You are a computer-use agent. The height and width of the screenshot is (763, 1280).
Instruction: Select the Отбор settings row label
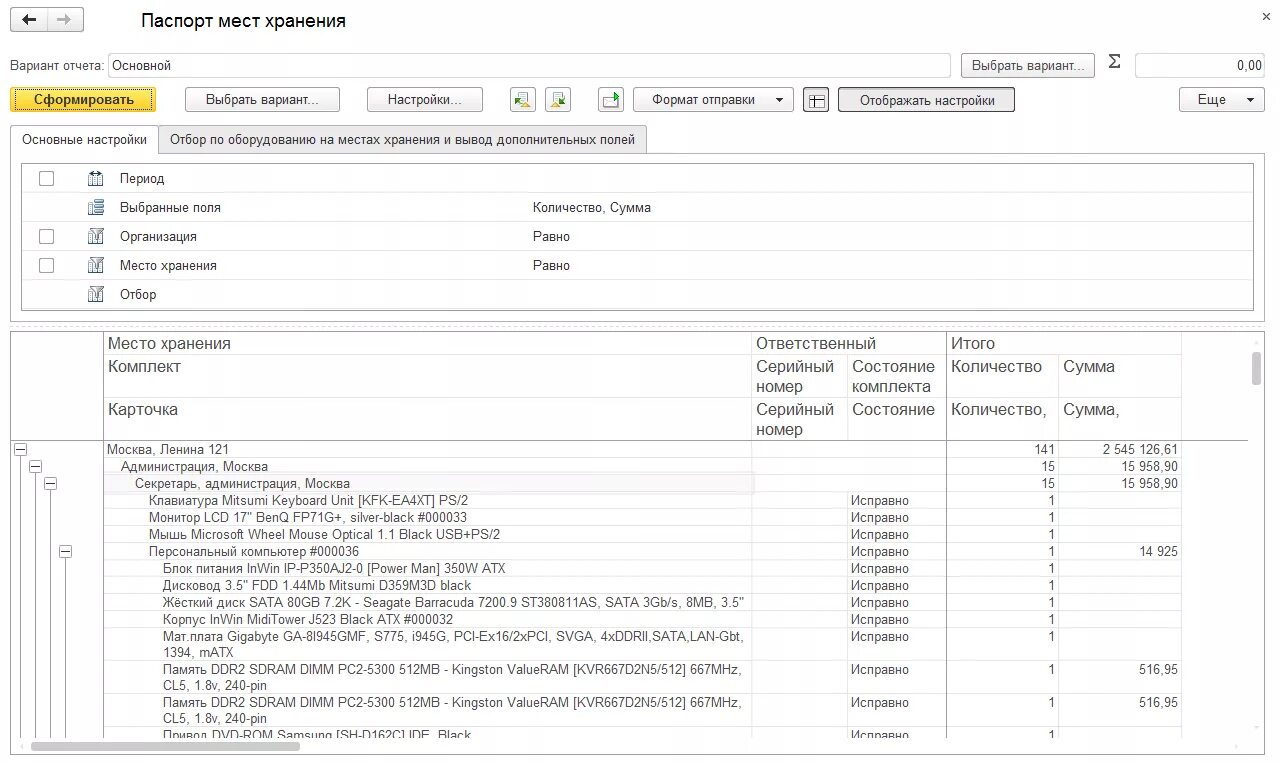pos(138,295)
